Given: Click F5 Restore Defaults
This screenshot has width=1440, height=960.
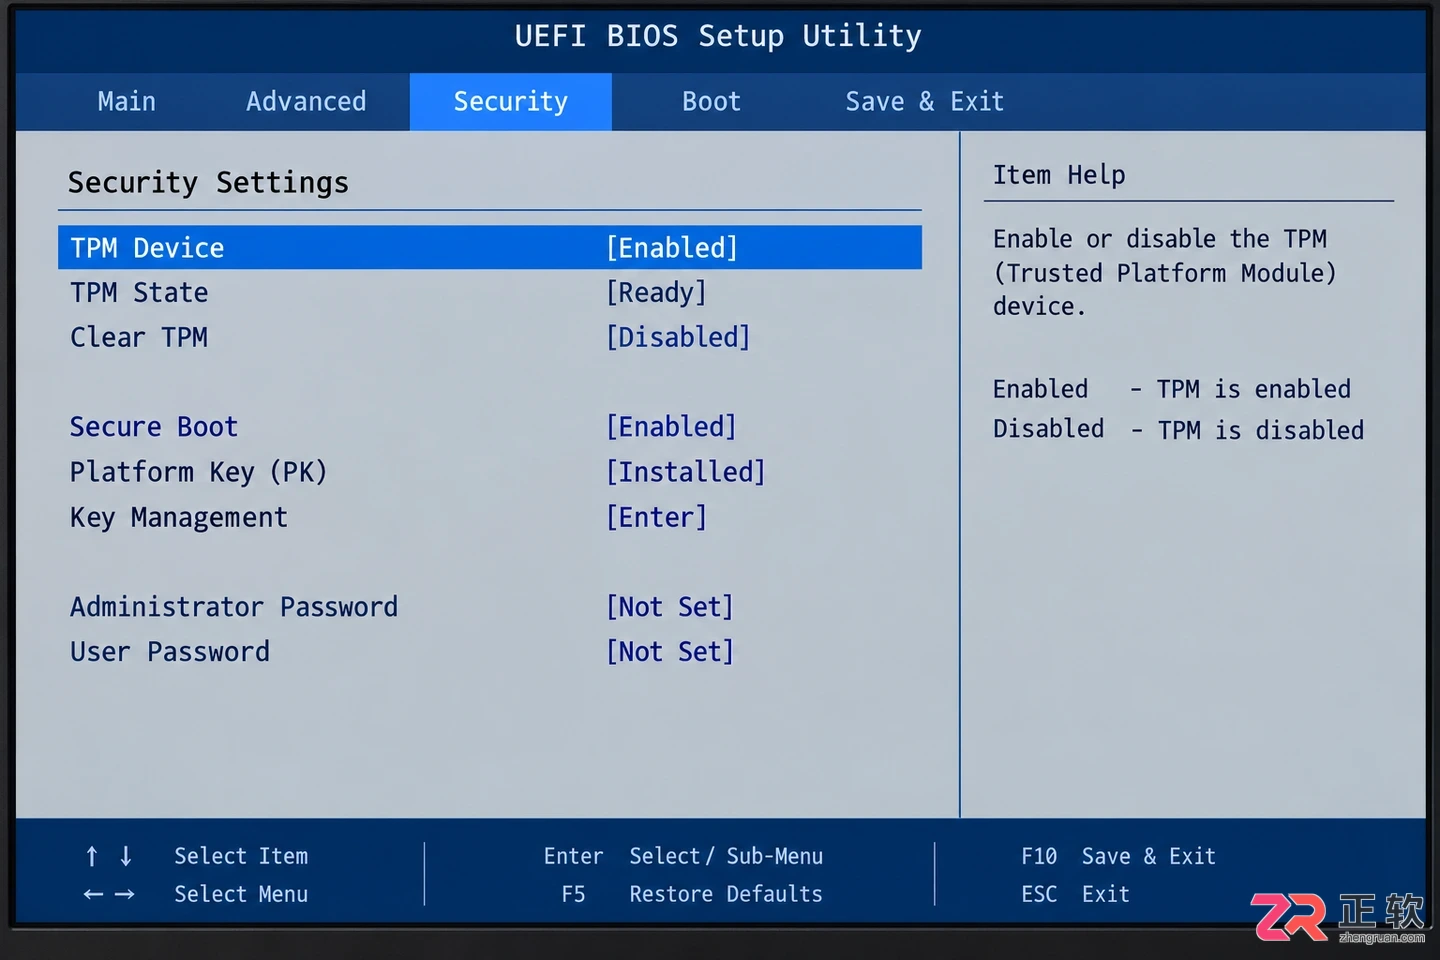Looking at the screenshot, I should [692, 894].
